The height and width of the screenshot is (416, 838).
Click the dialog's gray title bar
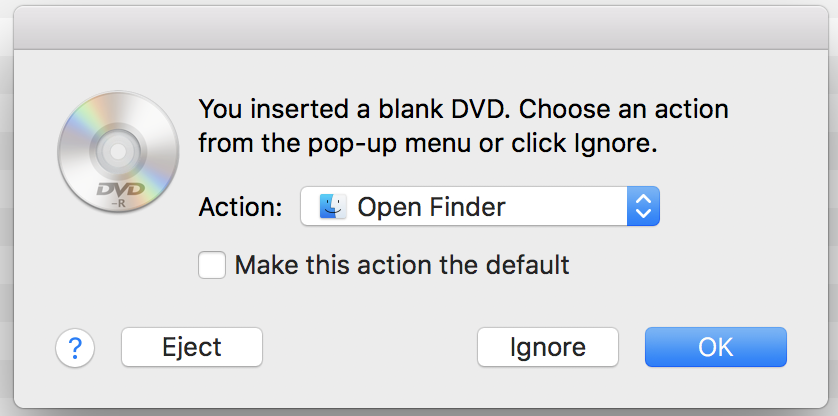(x=421, y=28)
